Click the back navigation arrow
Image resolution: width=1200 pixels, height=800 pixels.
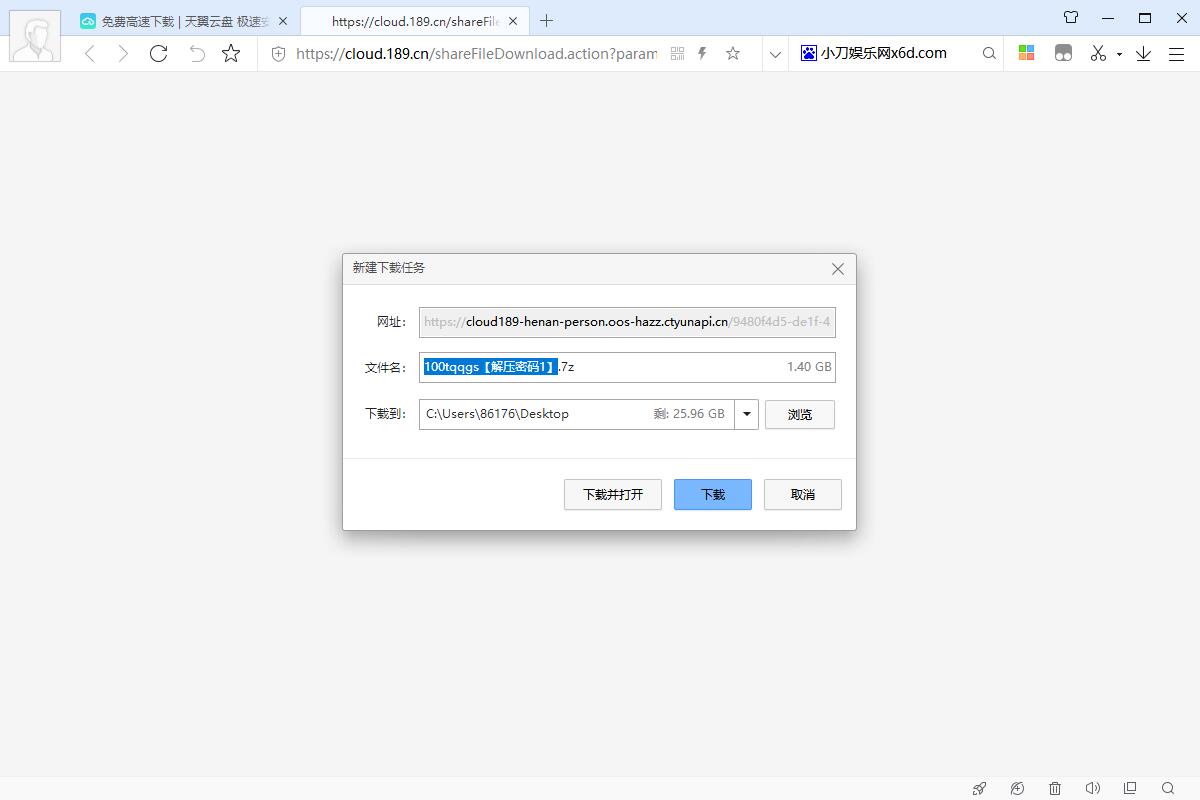90,54
